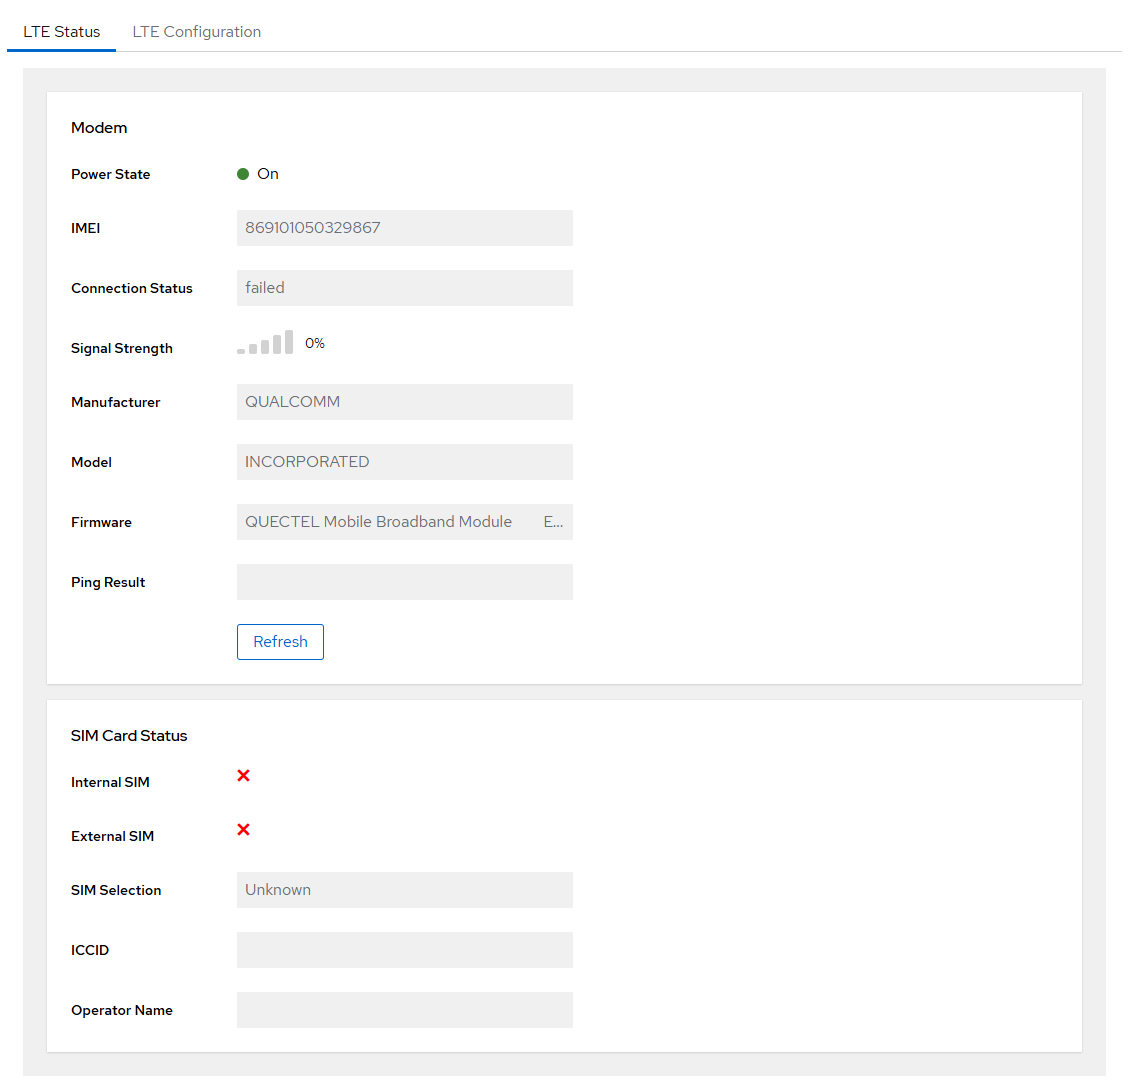Click the empty Operator Name field
The width and height of the screenshot is (1130, 1090).
point(404,1010)
